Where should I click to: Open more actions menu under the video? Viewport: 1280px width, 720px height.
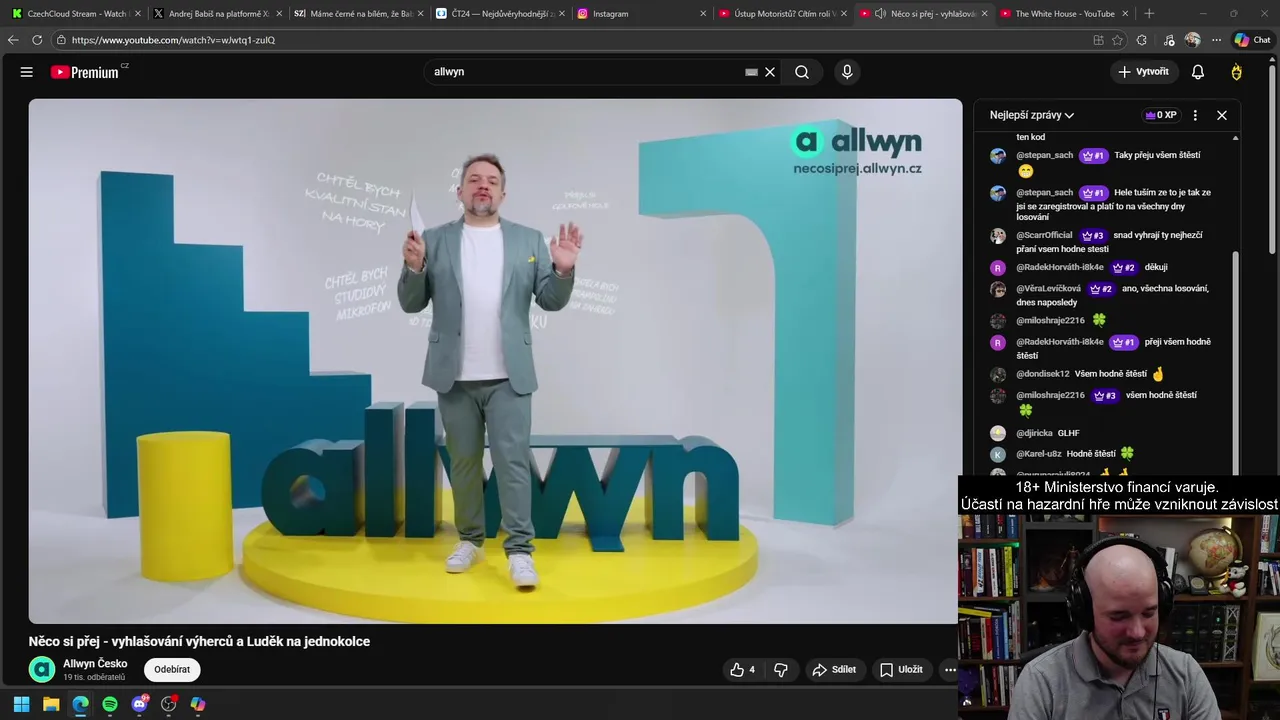click(950, 670)
